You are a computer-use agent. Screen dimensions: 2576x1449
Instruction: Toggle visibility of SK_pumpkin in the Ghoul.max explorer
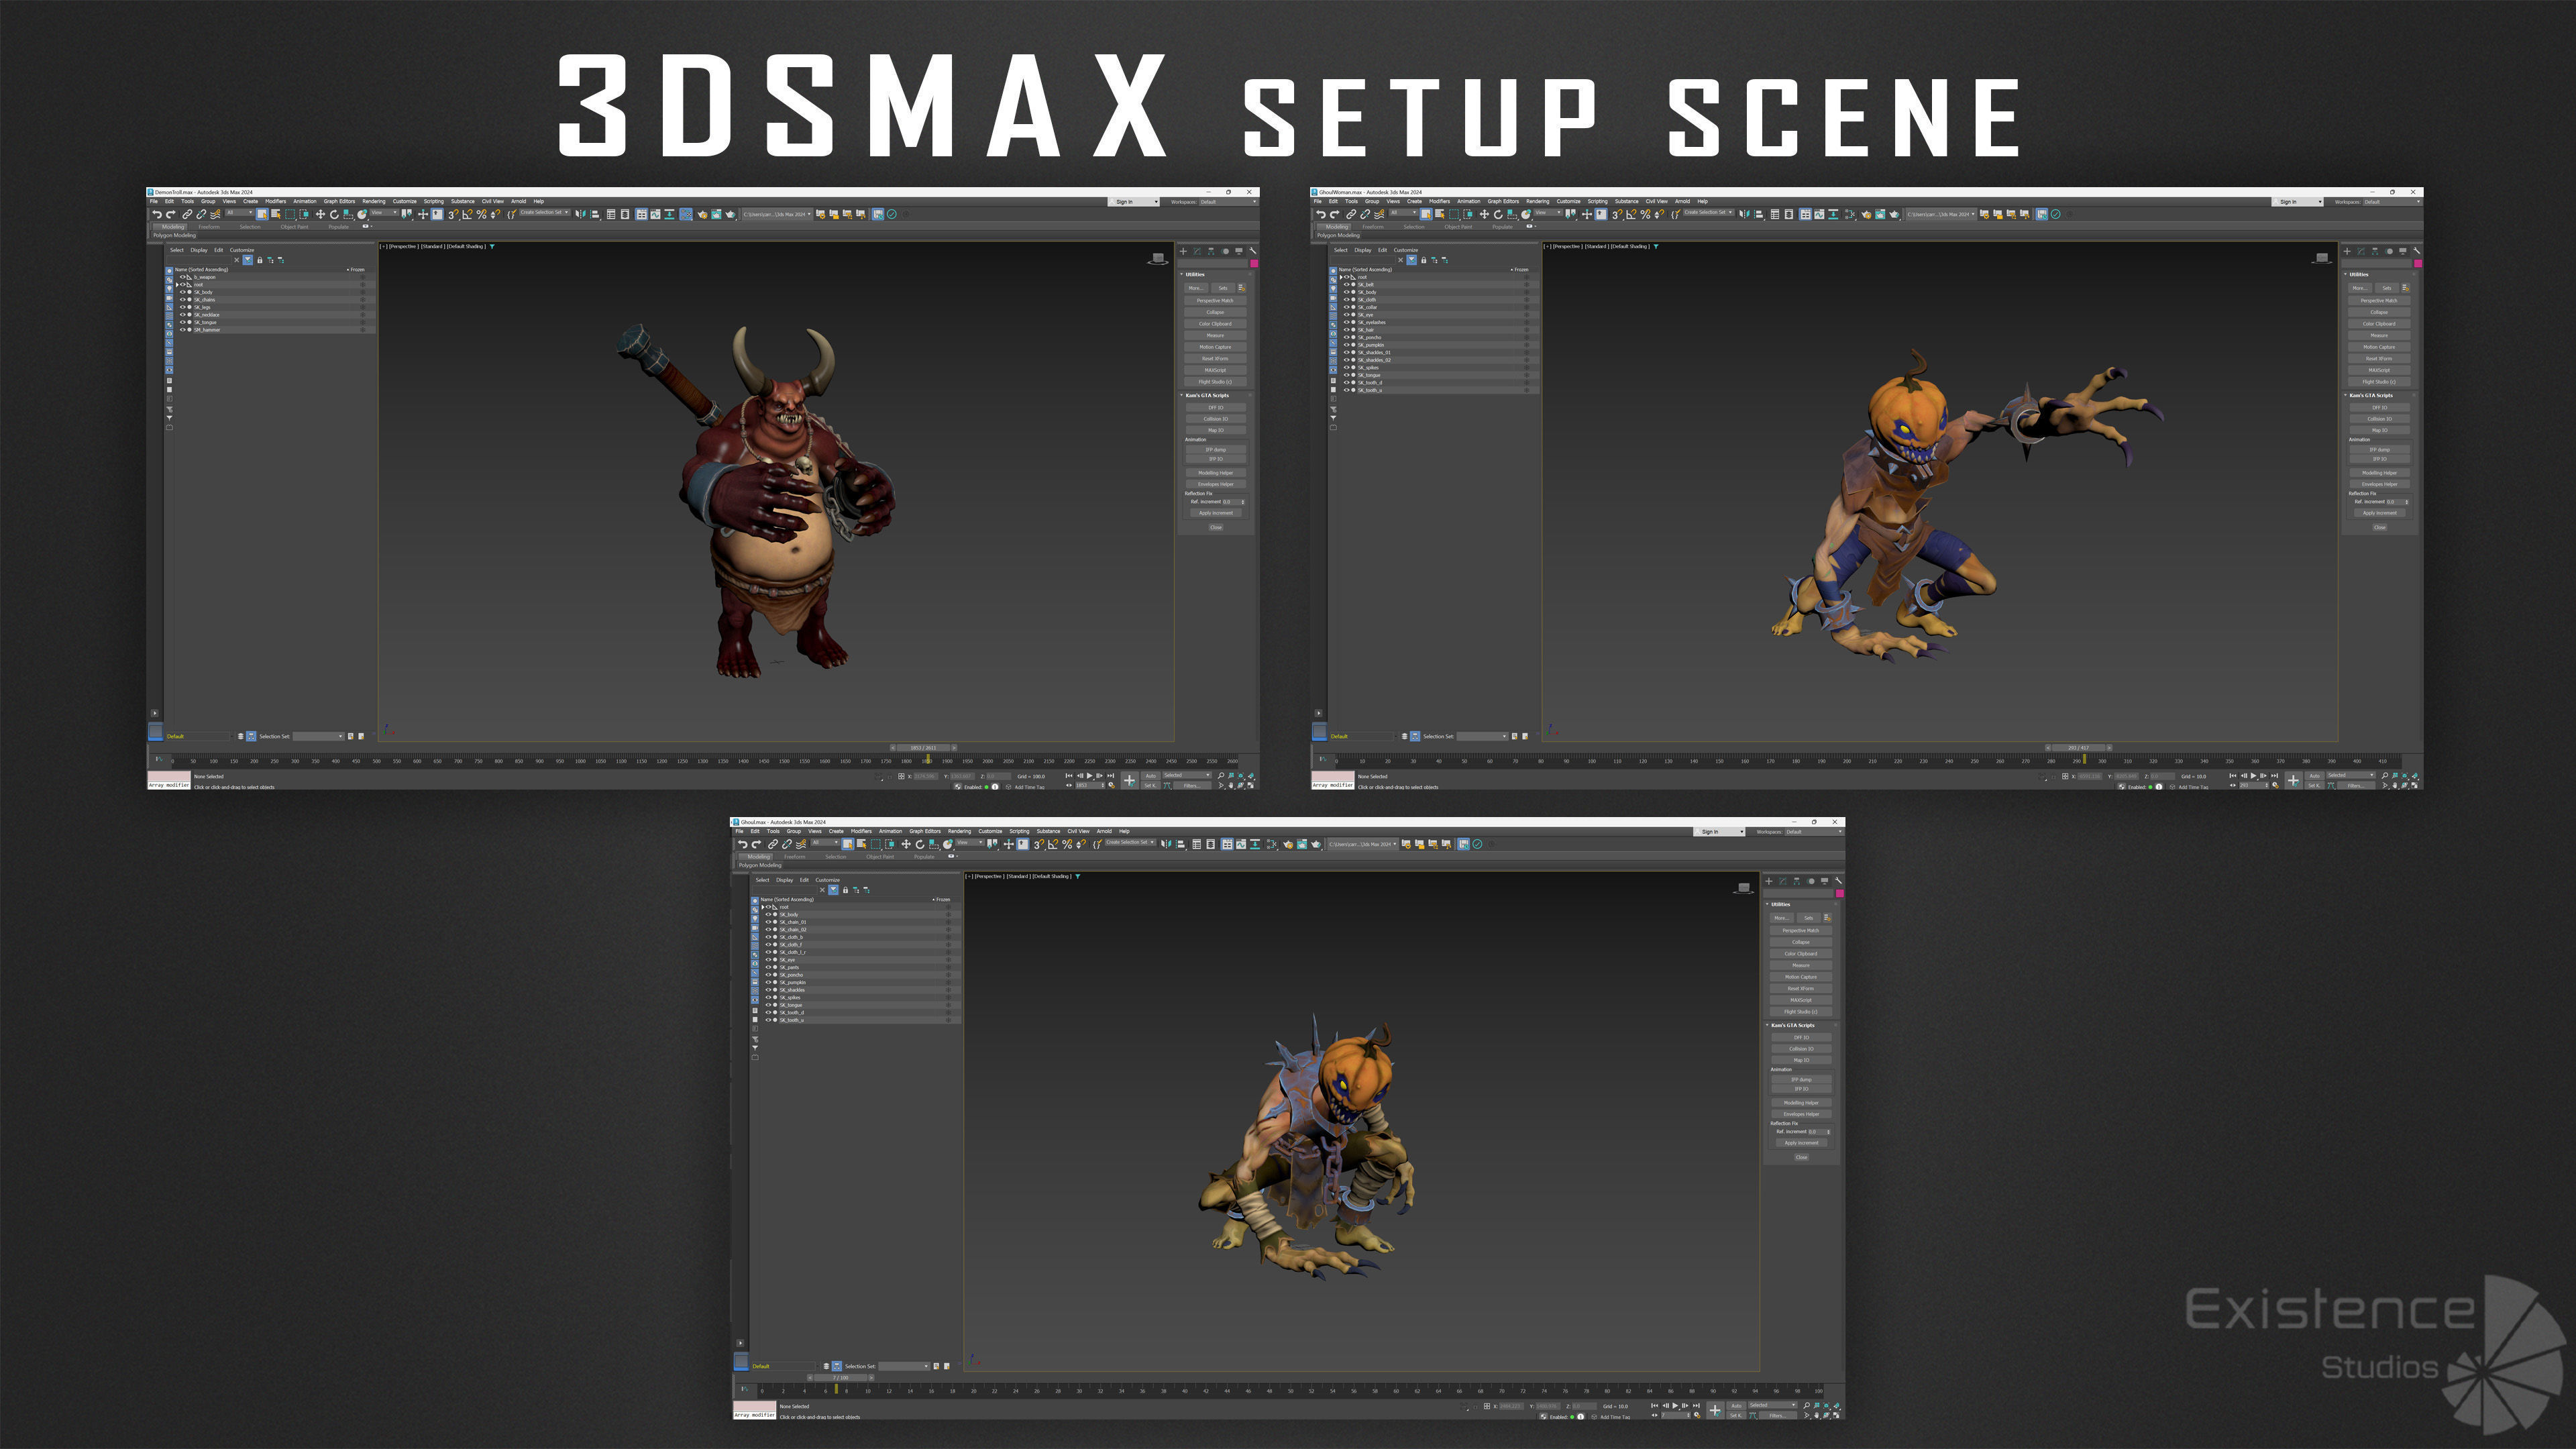768,982
